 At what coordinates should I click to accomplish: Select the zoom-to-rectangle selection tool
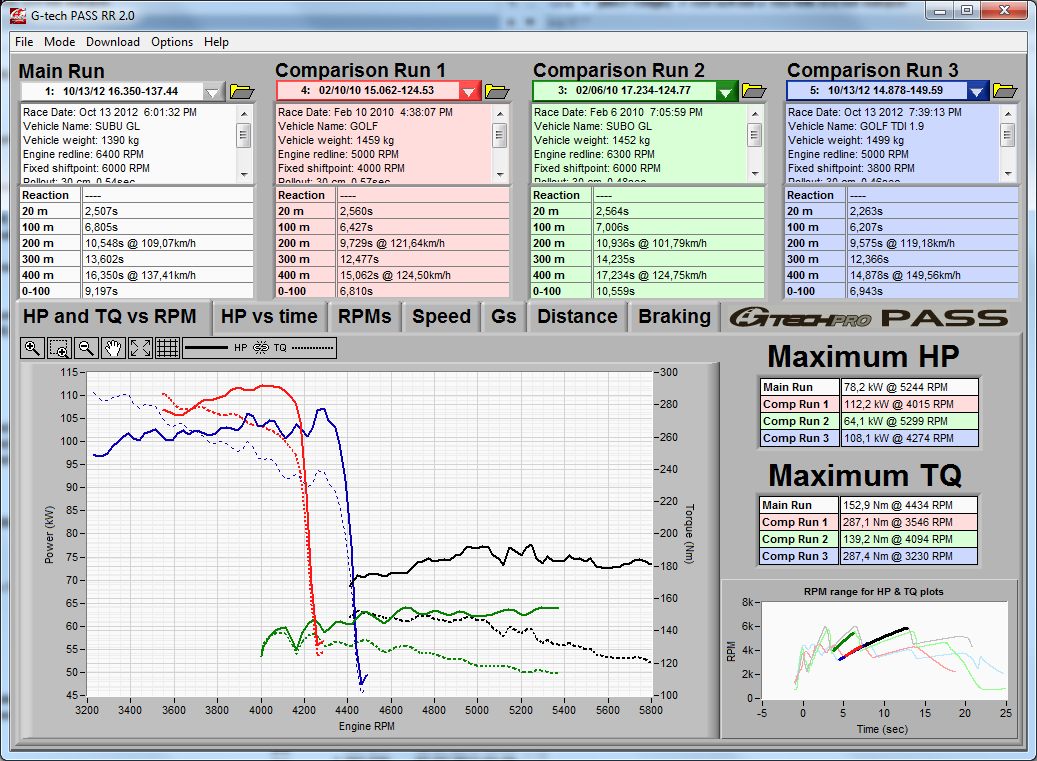coord(59,348)
